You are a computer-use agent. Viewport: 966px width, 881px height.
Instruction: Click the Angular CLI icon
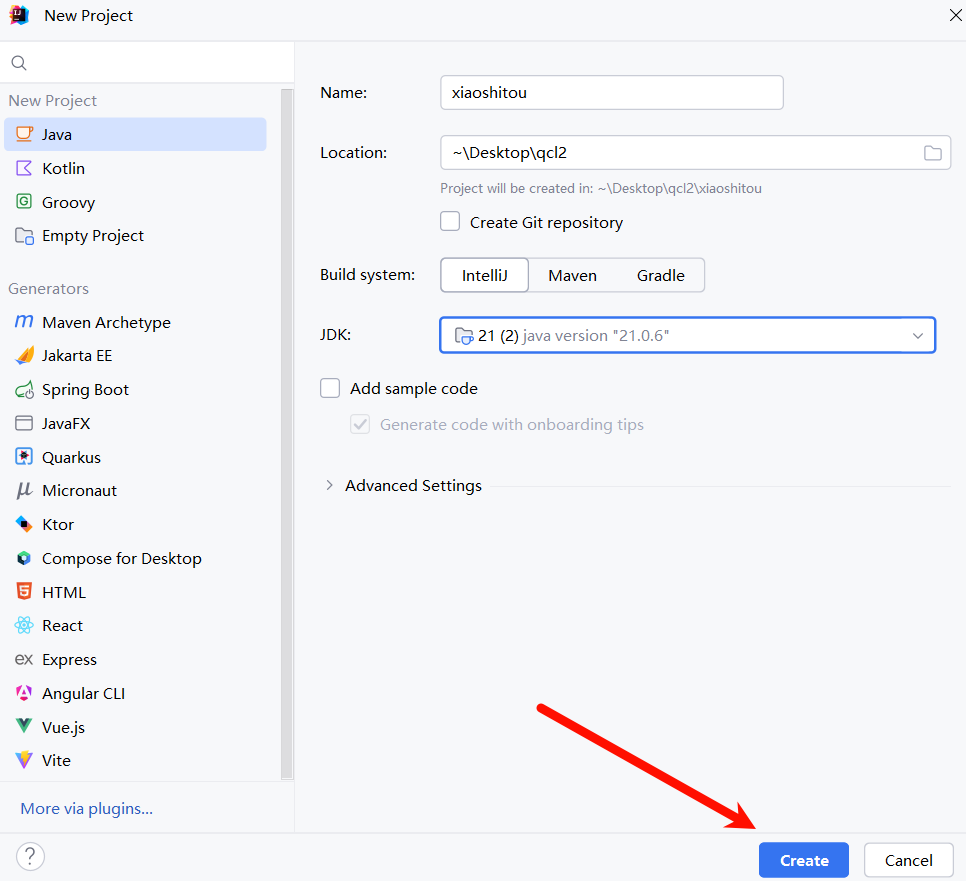(23, 693)
